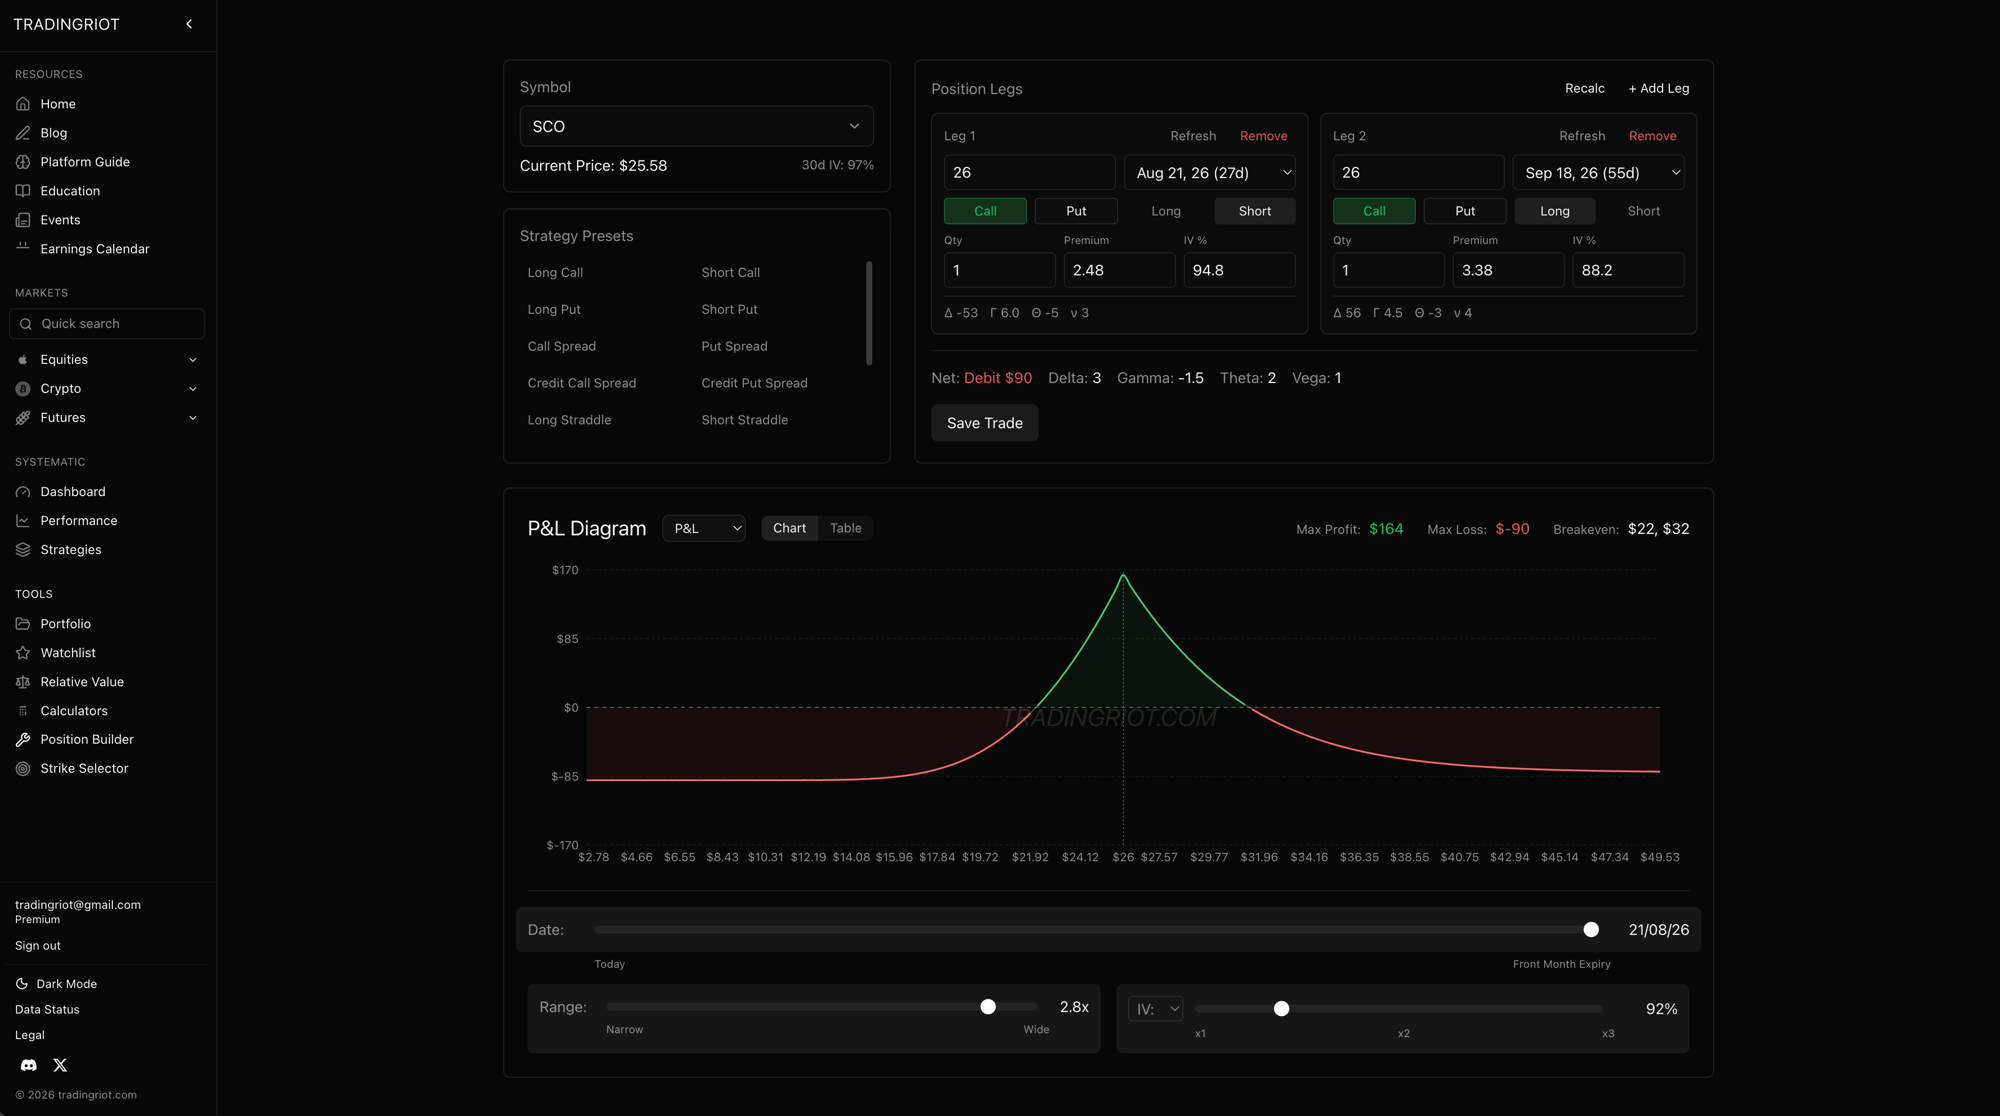Open the P&L metric dropdown
This screenshot has width=2000, height=1116.
[704, 528]
